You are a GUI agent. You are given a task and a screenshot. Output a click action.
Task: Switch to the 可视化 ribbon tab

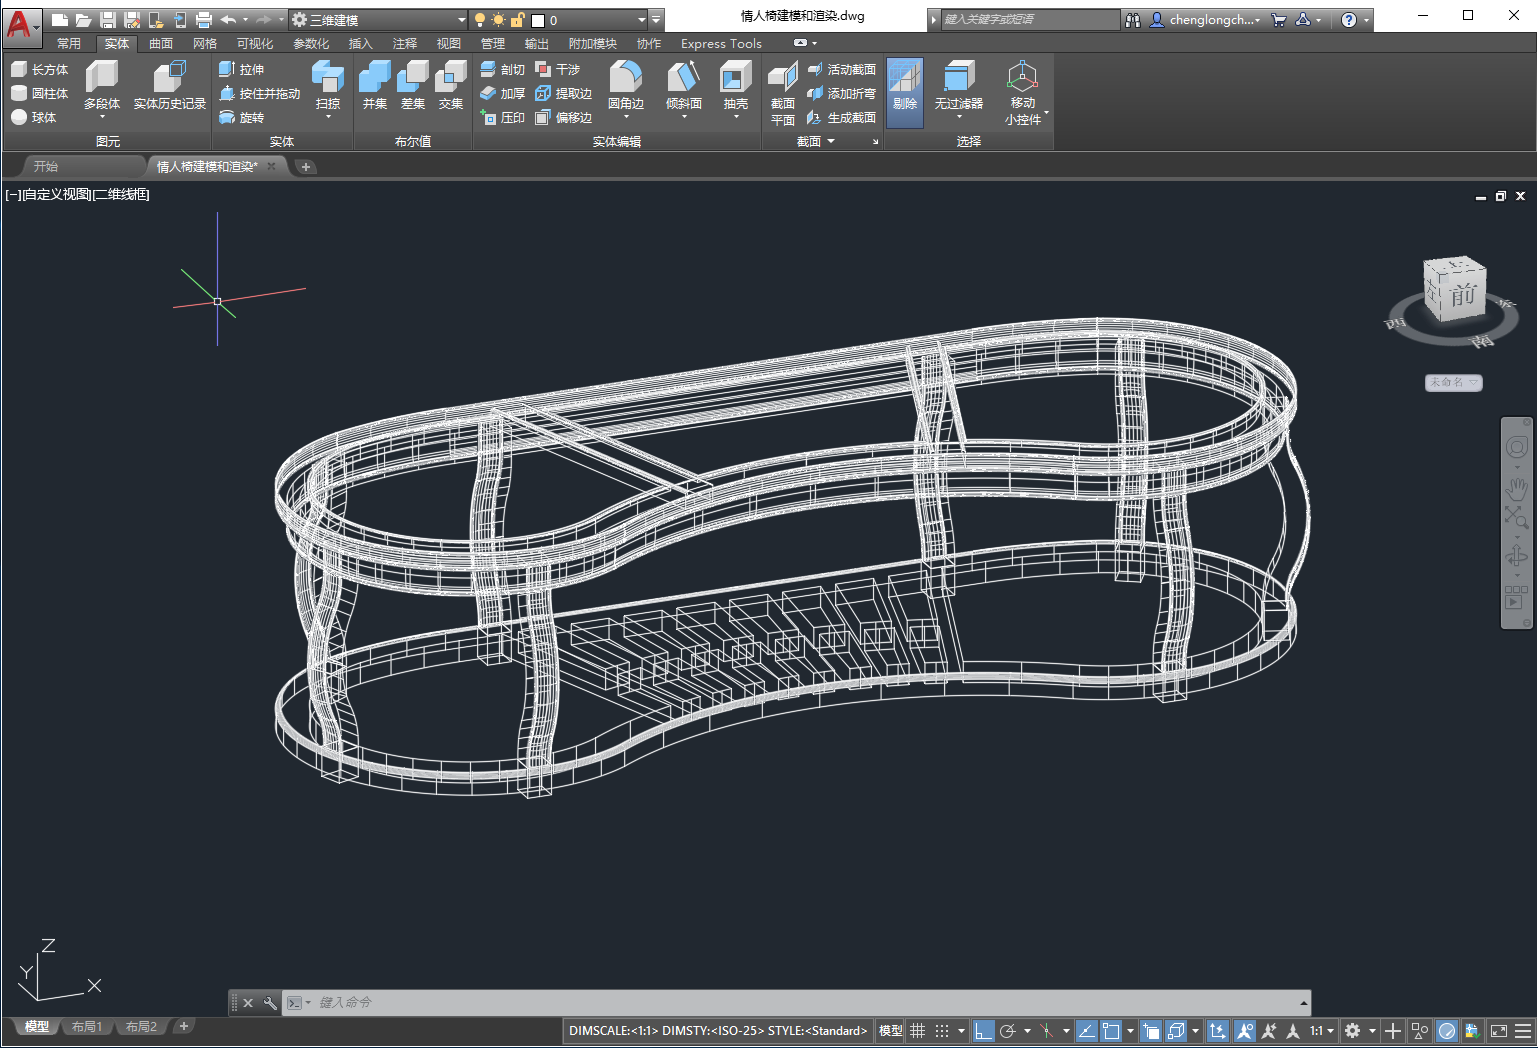255,43
